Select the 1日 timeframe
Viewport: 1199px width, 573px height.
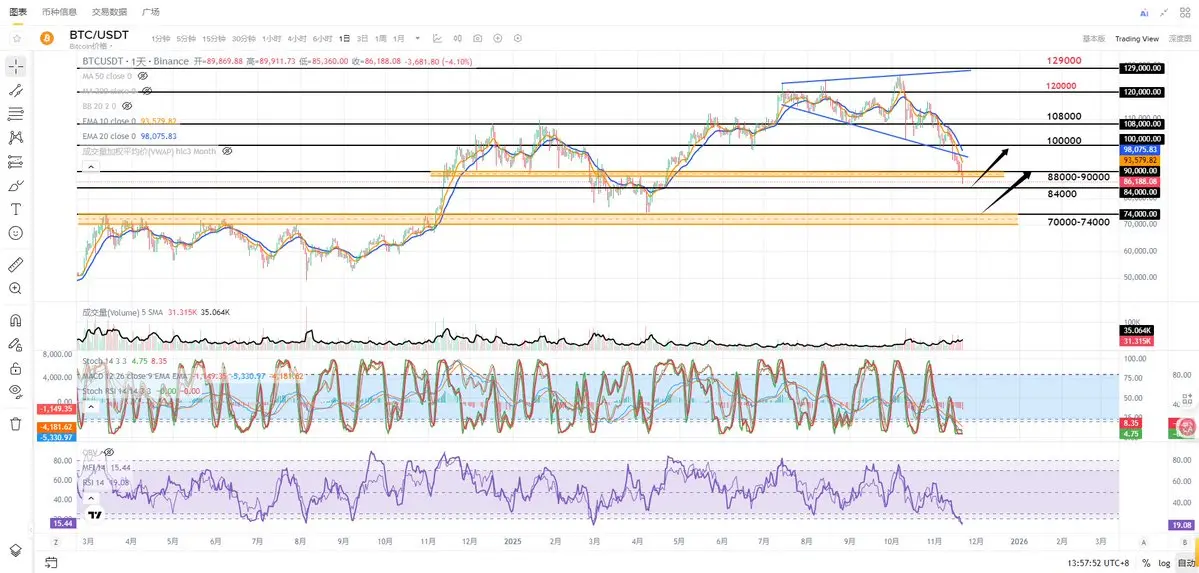(345, 38)
